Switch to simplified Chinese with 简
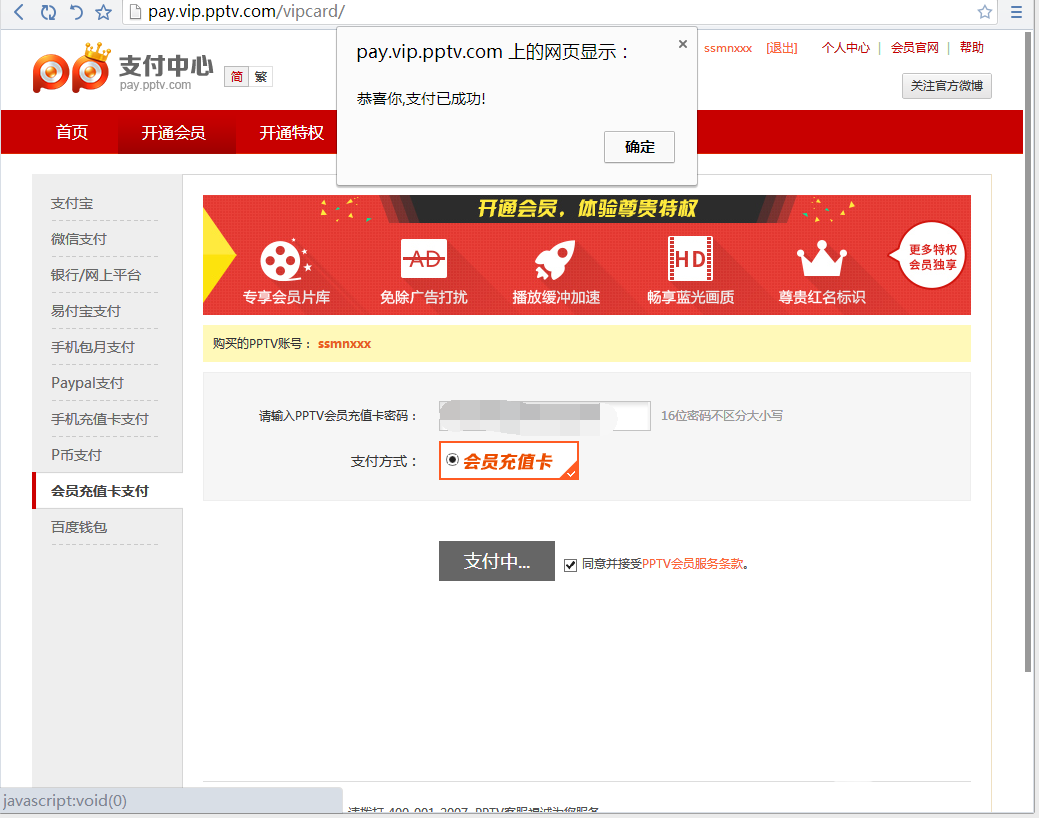The width and height of the screenshot is (1039, 818). (237, 77)
